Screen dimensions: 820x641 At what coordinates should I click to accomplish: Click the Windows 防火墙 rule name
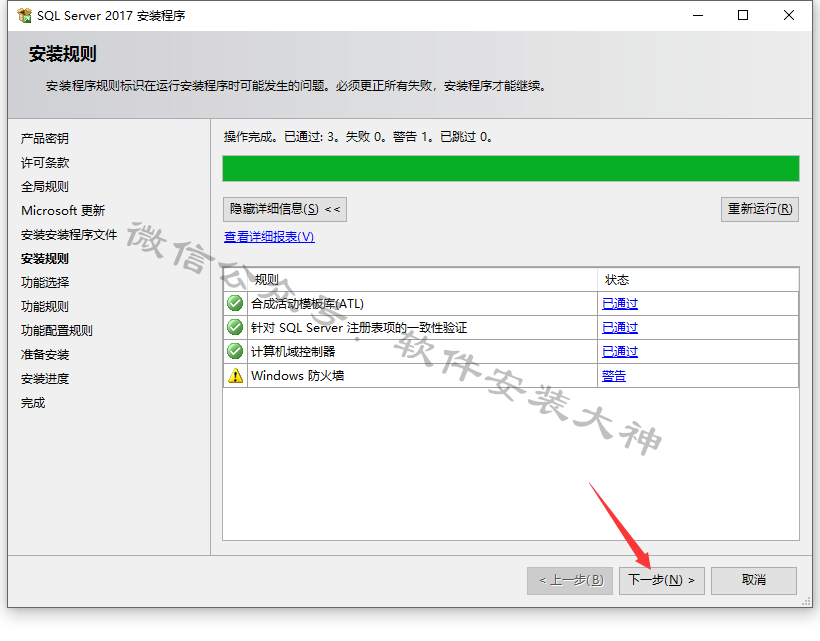[x=298, y=376]
